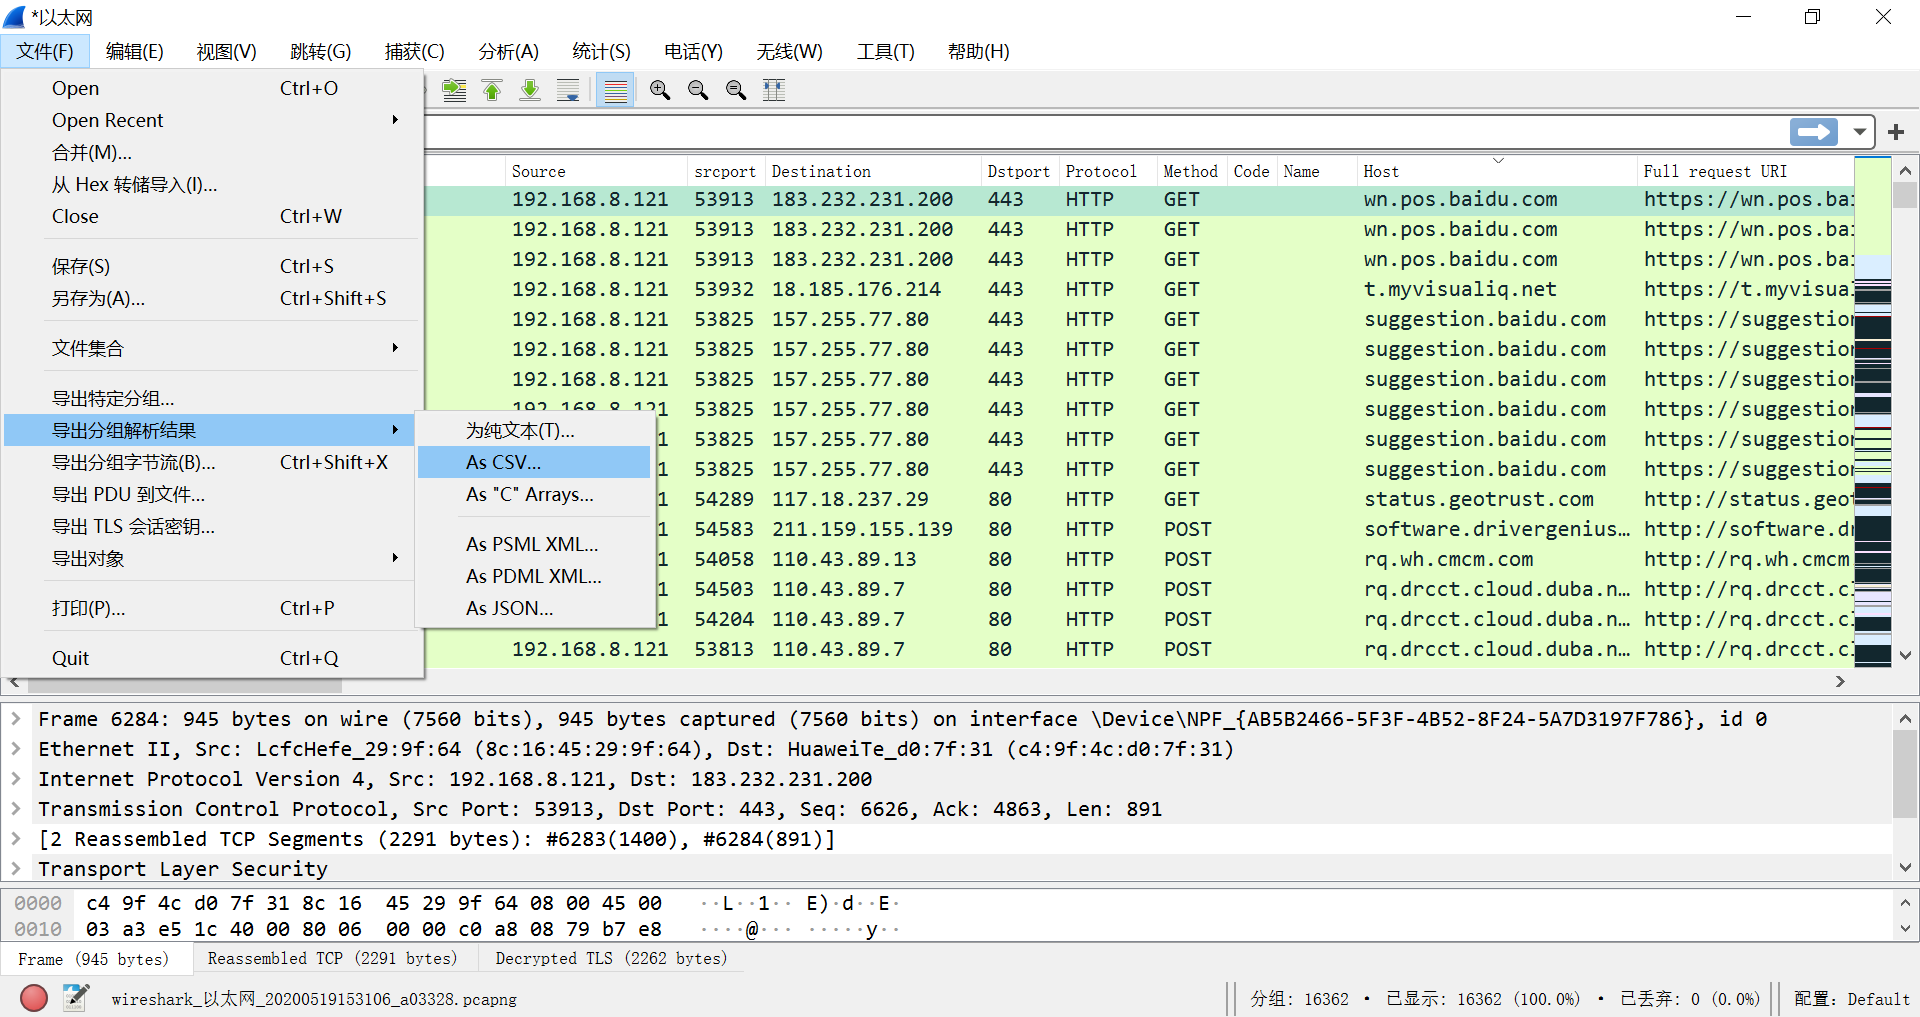
Task: Switch to Frame (945 bytes) tab
Action: click(94, 959)
